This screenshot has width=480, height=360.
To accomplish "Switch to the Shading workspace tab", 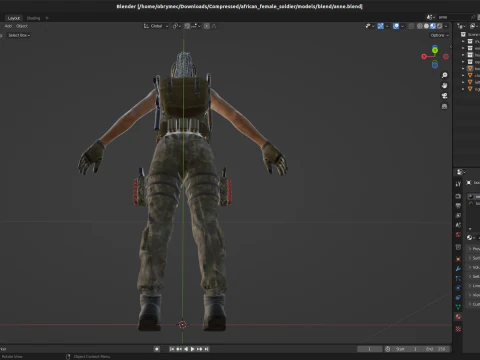I will click(x=33, y=18).
